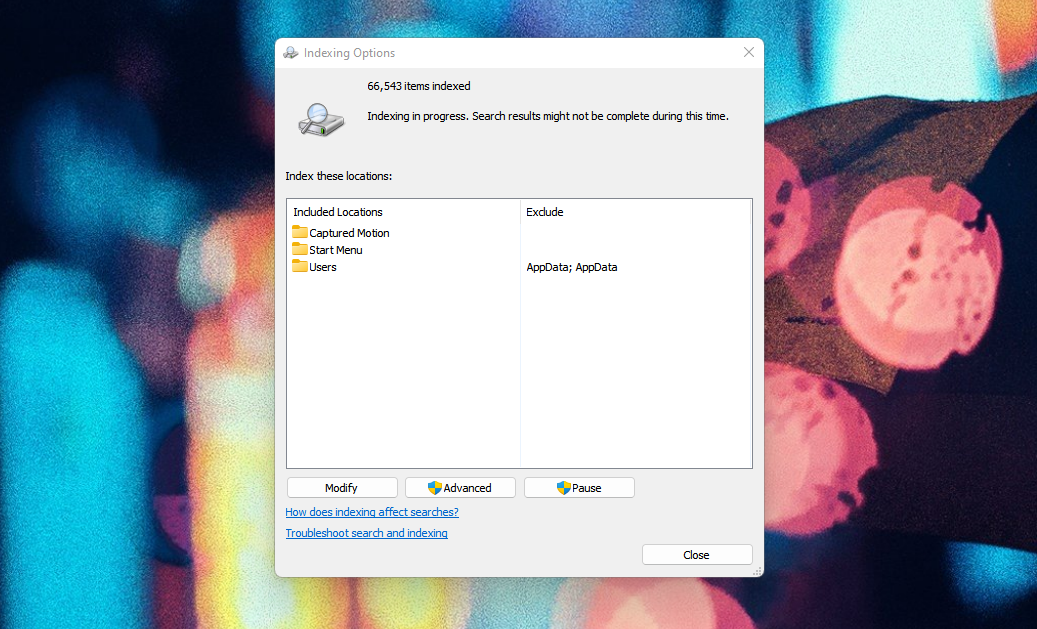Click the folder icon beside Captured Motion
The height and width of the screenshot is (629, 1037).
pyautogui.click(x=300, y=232)
